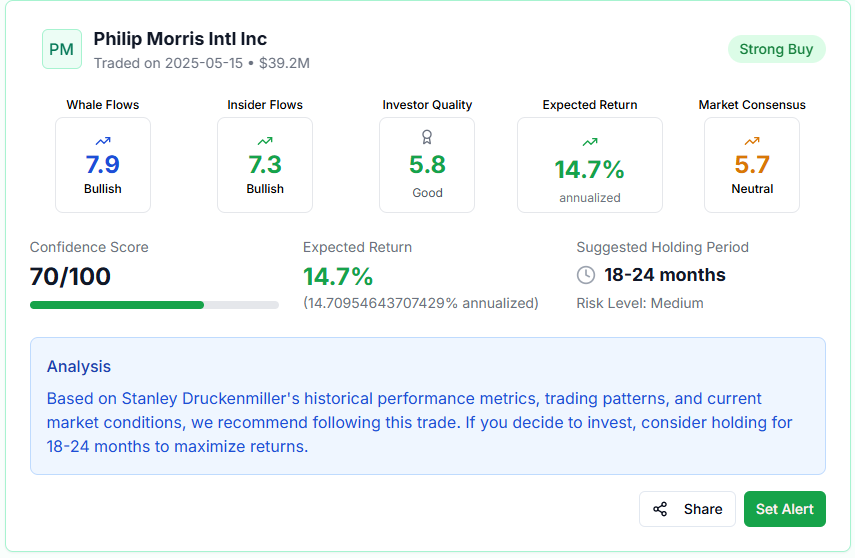Click the 70/100 confidence score value

tap(70, 277)
